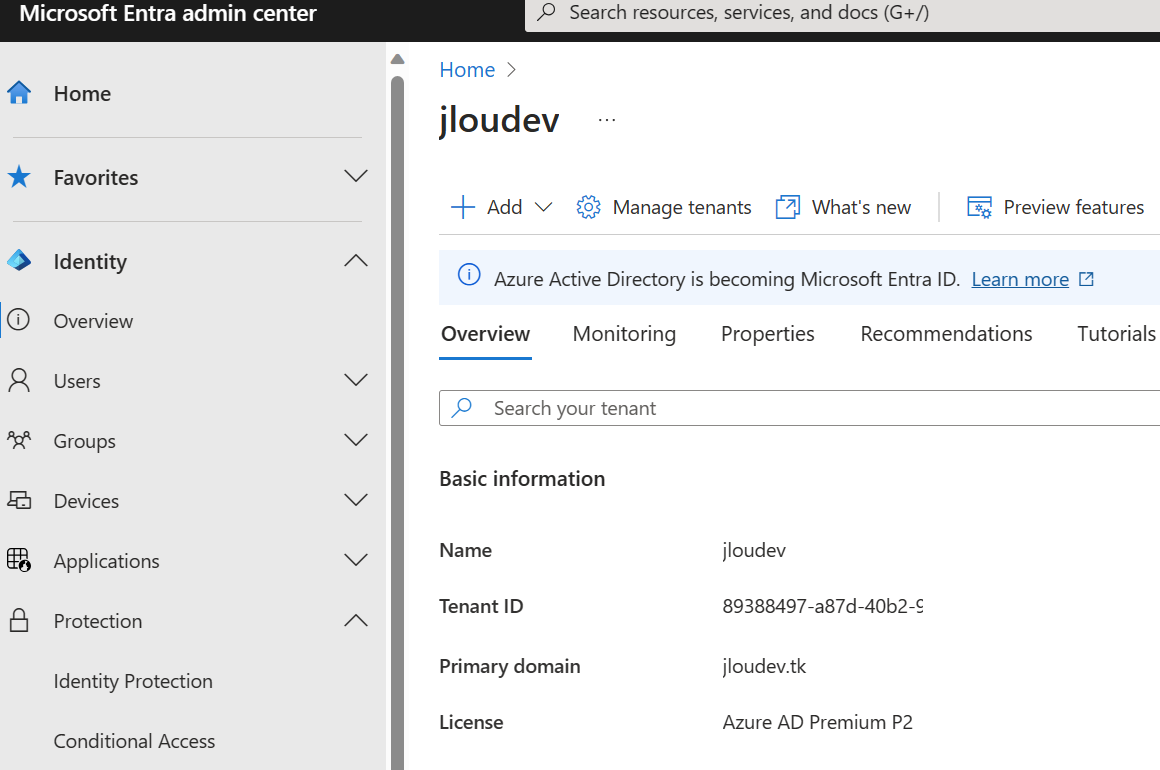The width and height of the screenshot is (1160, 770).
Task: Switch to the Monitoring tab
Action: (624, 334)
